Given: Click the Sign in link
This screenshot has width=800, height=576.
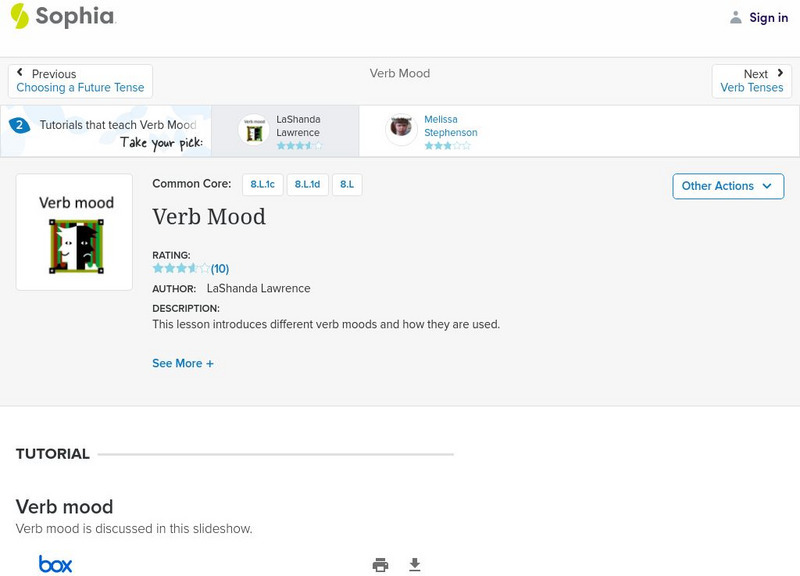Looking at the screenshot, I should [768, 18].
